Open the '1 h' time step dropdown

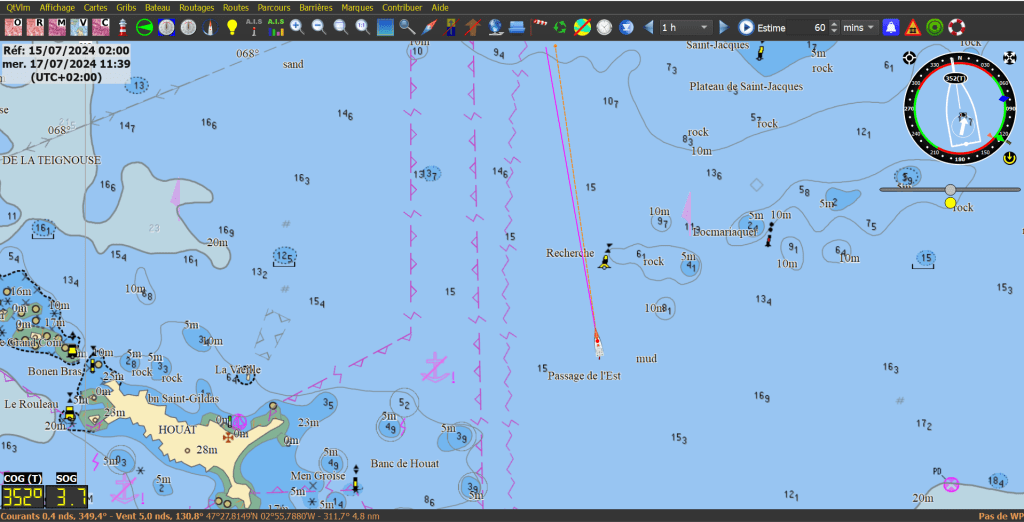coord(686,27)
